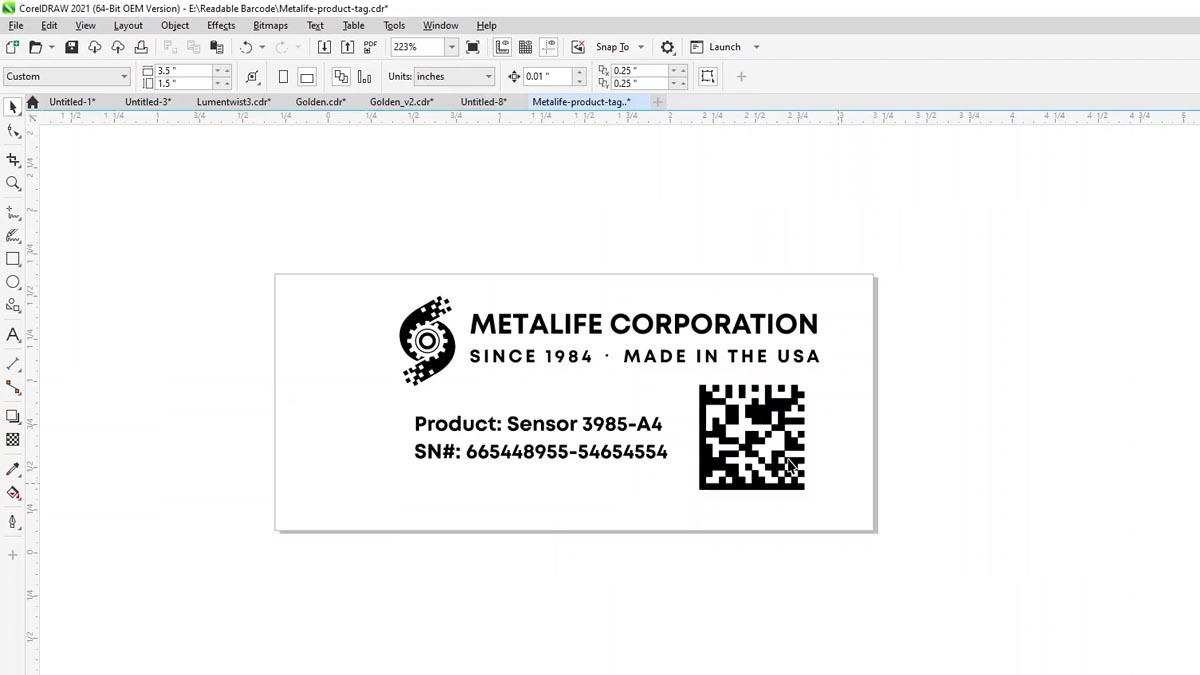Select the Color Eyedropper tool

[13, 467]
